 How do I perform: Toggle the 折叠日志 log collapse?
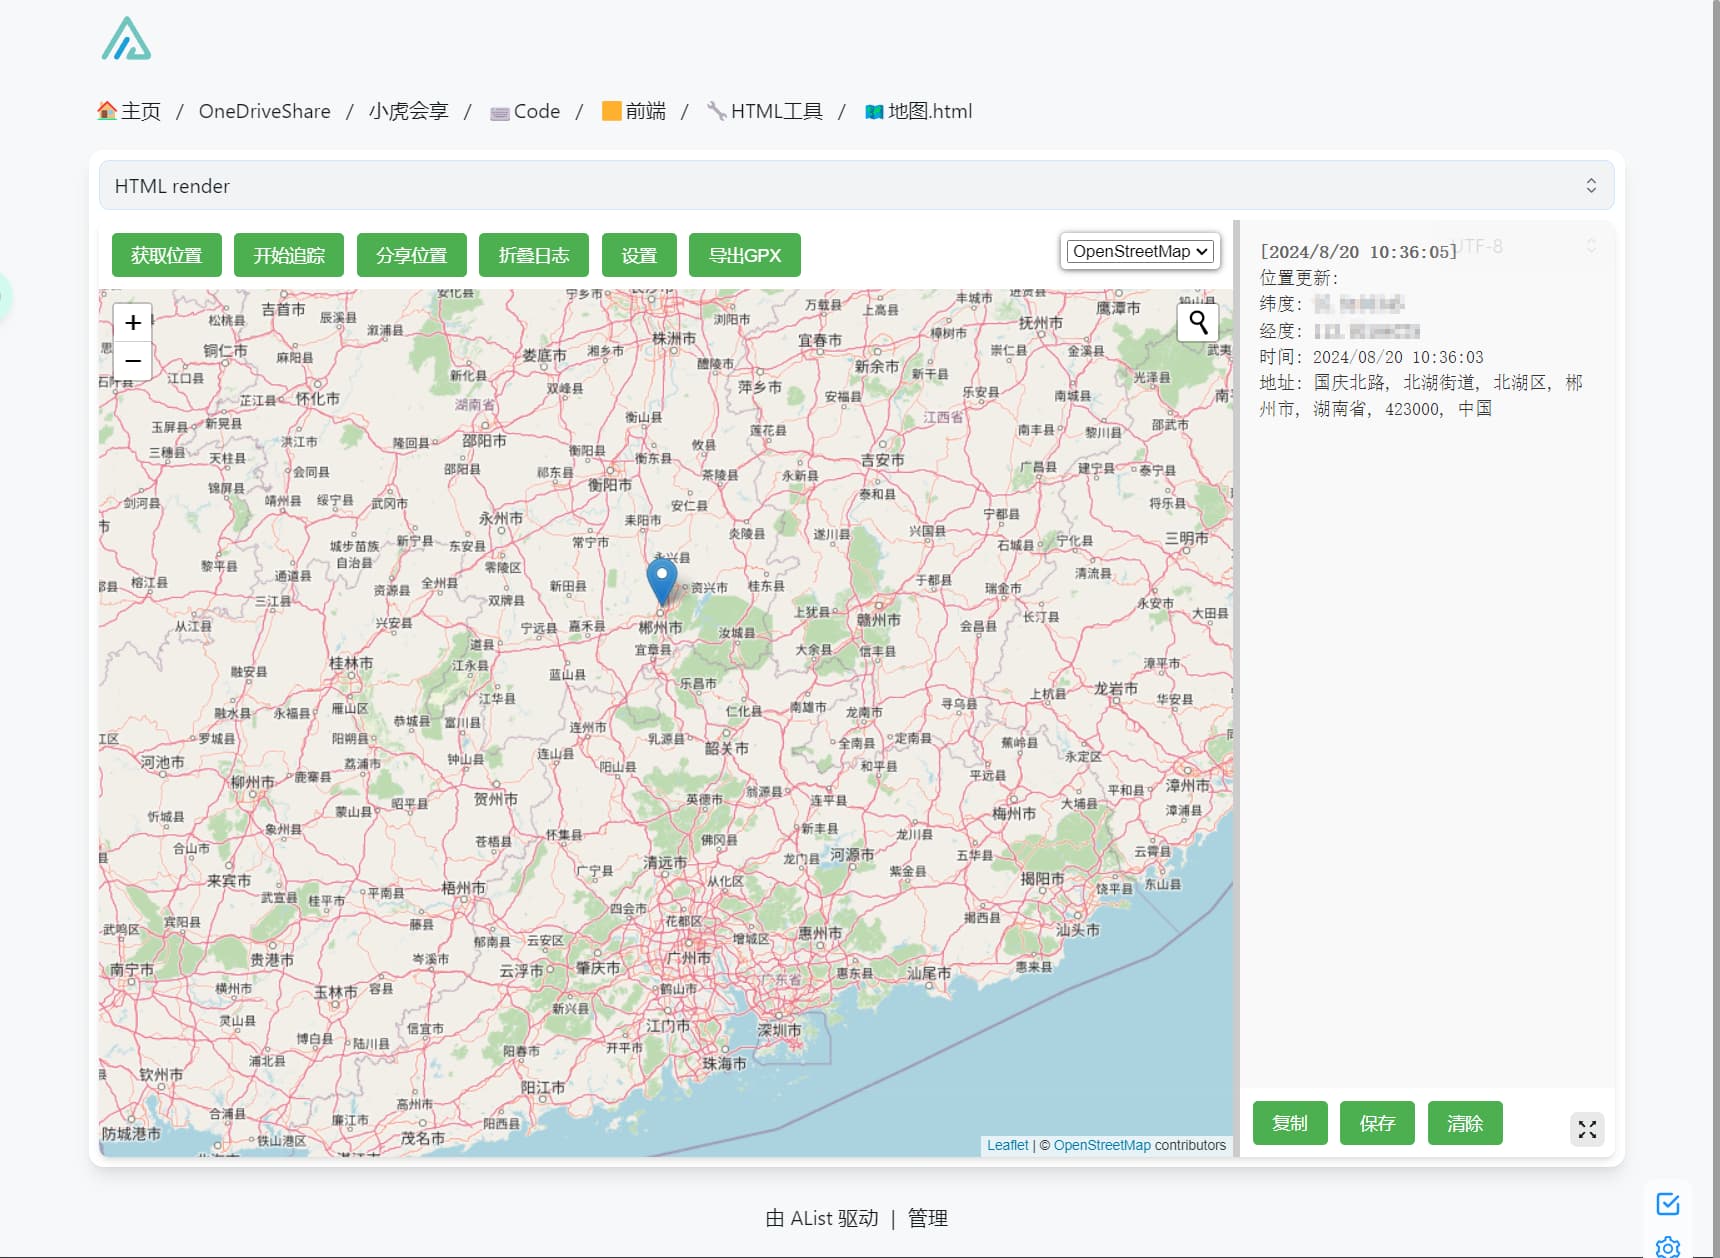coord(534,255)
